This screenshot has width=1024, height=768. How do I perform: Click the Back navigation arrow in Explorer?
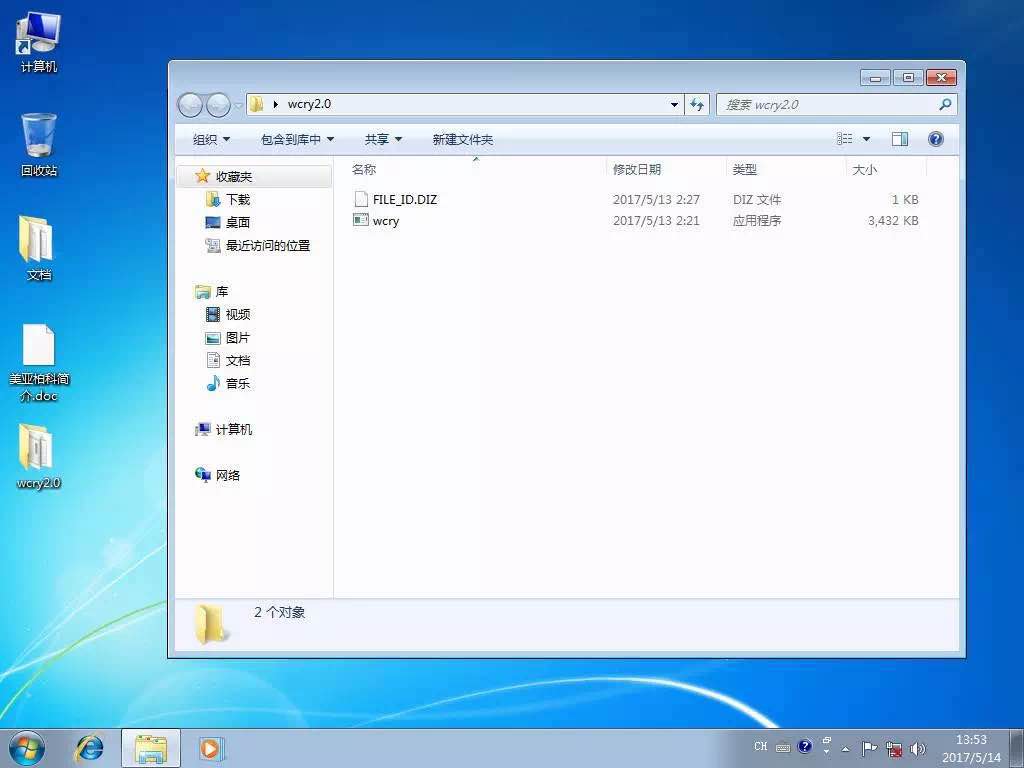(x=190, y=105)
